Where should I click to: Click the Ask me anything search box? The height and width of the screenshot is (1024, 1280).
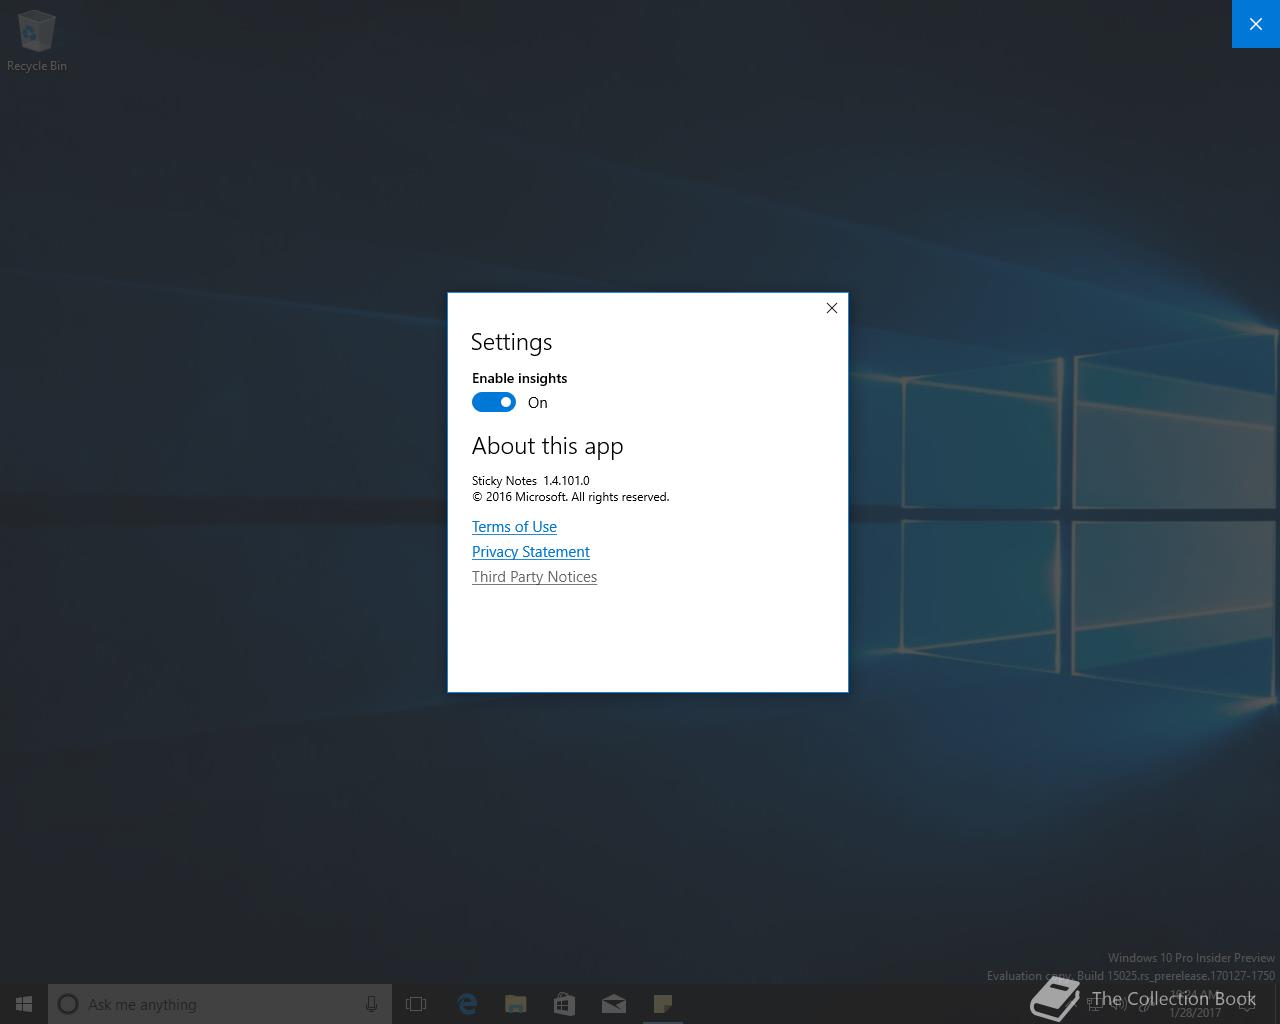220,1004
